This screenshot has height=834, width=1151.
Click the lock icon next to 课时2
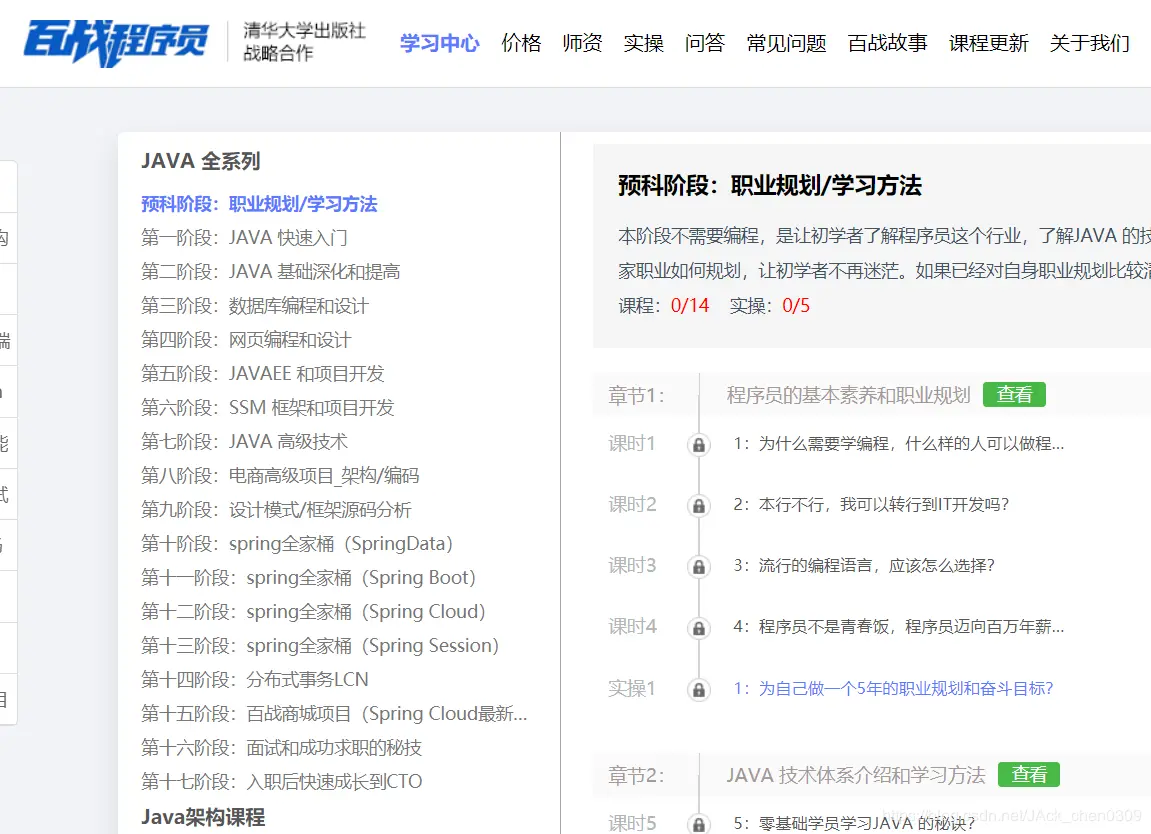click(x=698, y=506)
